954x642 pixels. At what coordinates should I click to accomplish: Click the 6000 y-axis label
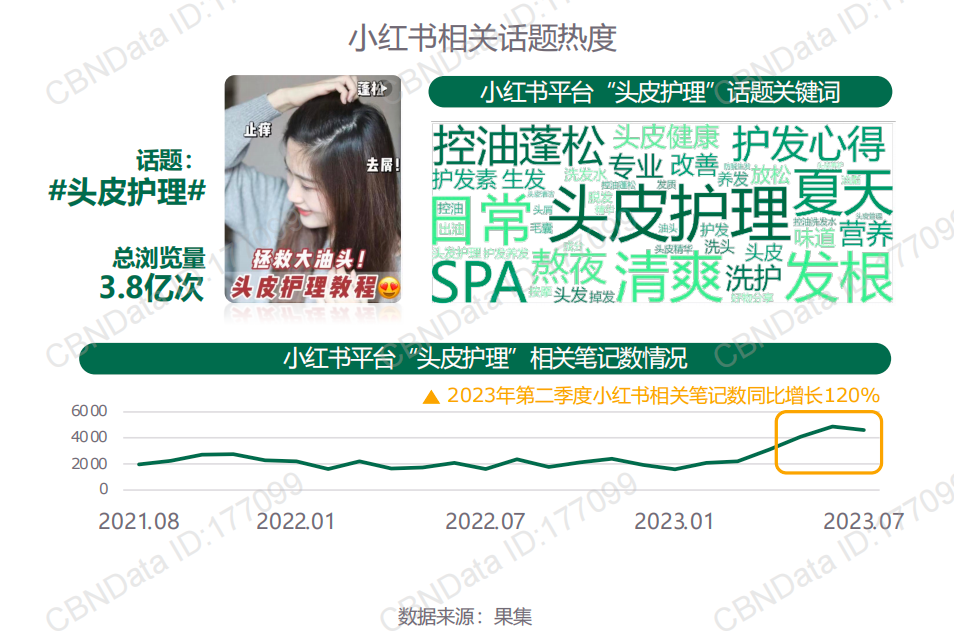pyautogui.click(x=89, y=411)
